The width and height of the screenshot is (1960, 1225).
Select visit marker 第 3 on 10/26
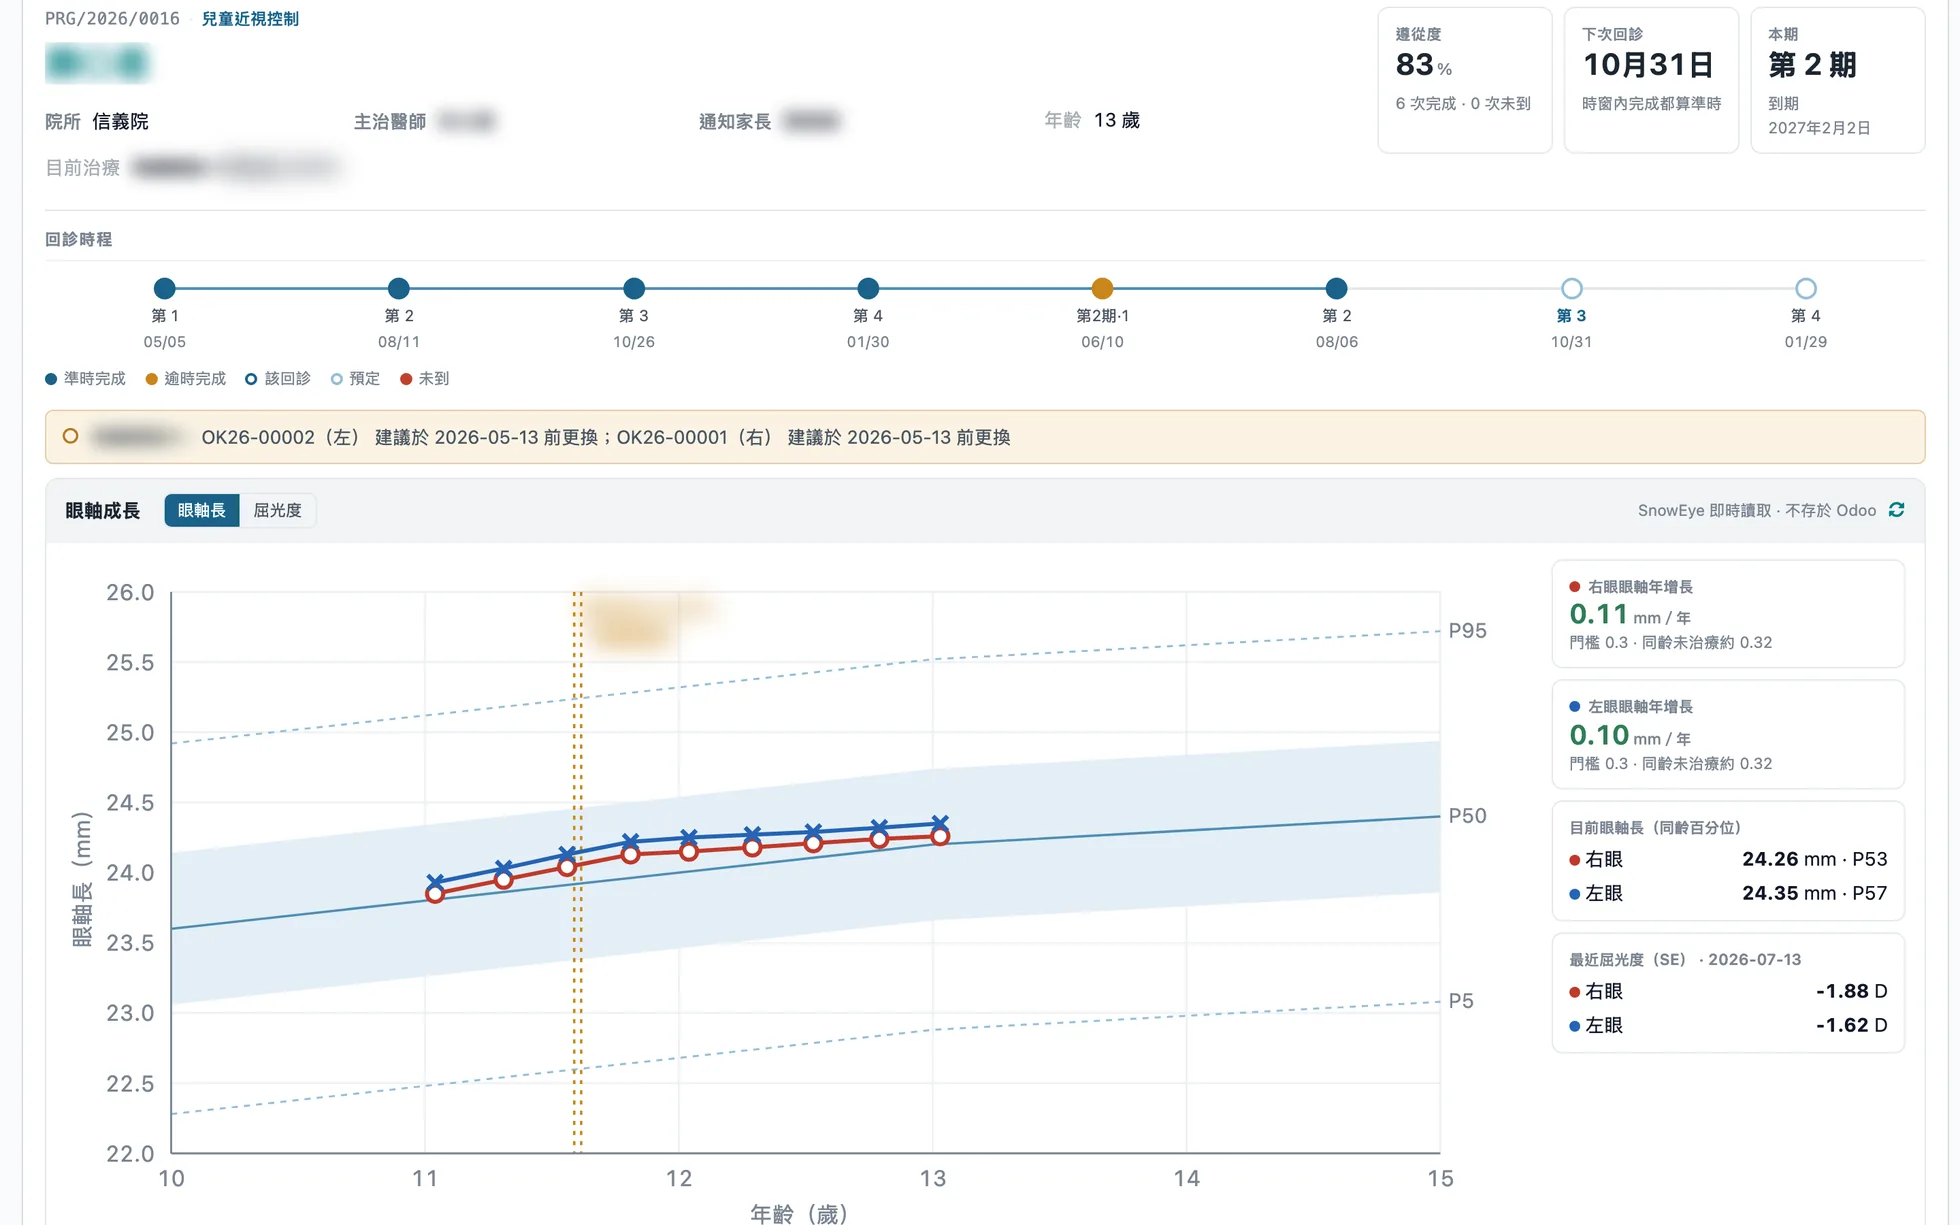[x=634, y=289]
